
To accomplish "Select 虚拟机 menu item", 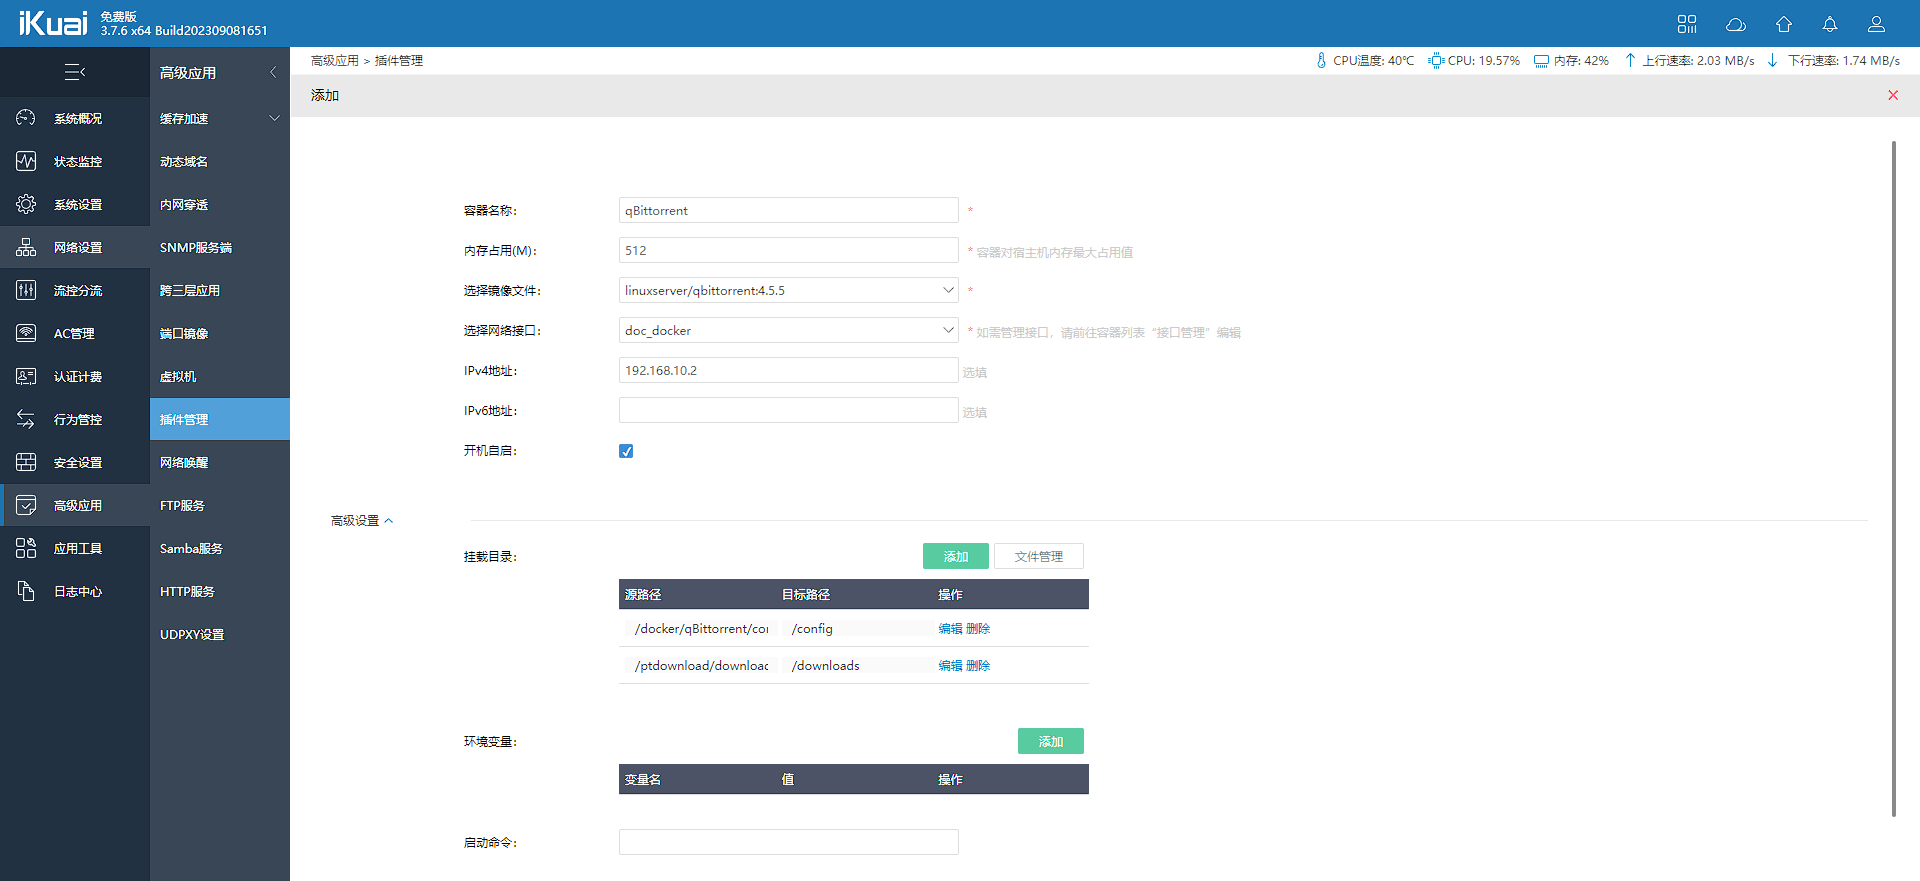I will pos(220,376).
